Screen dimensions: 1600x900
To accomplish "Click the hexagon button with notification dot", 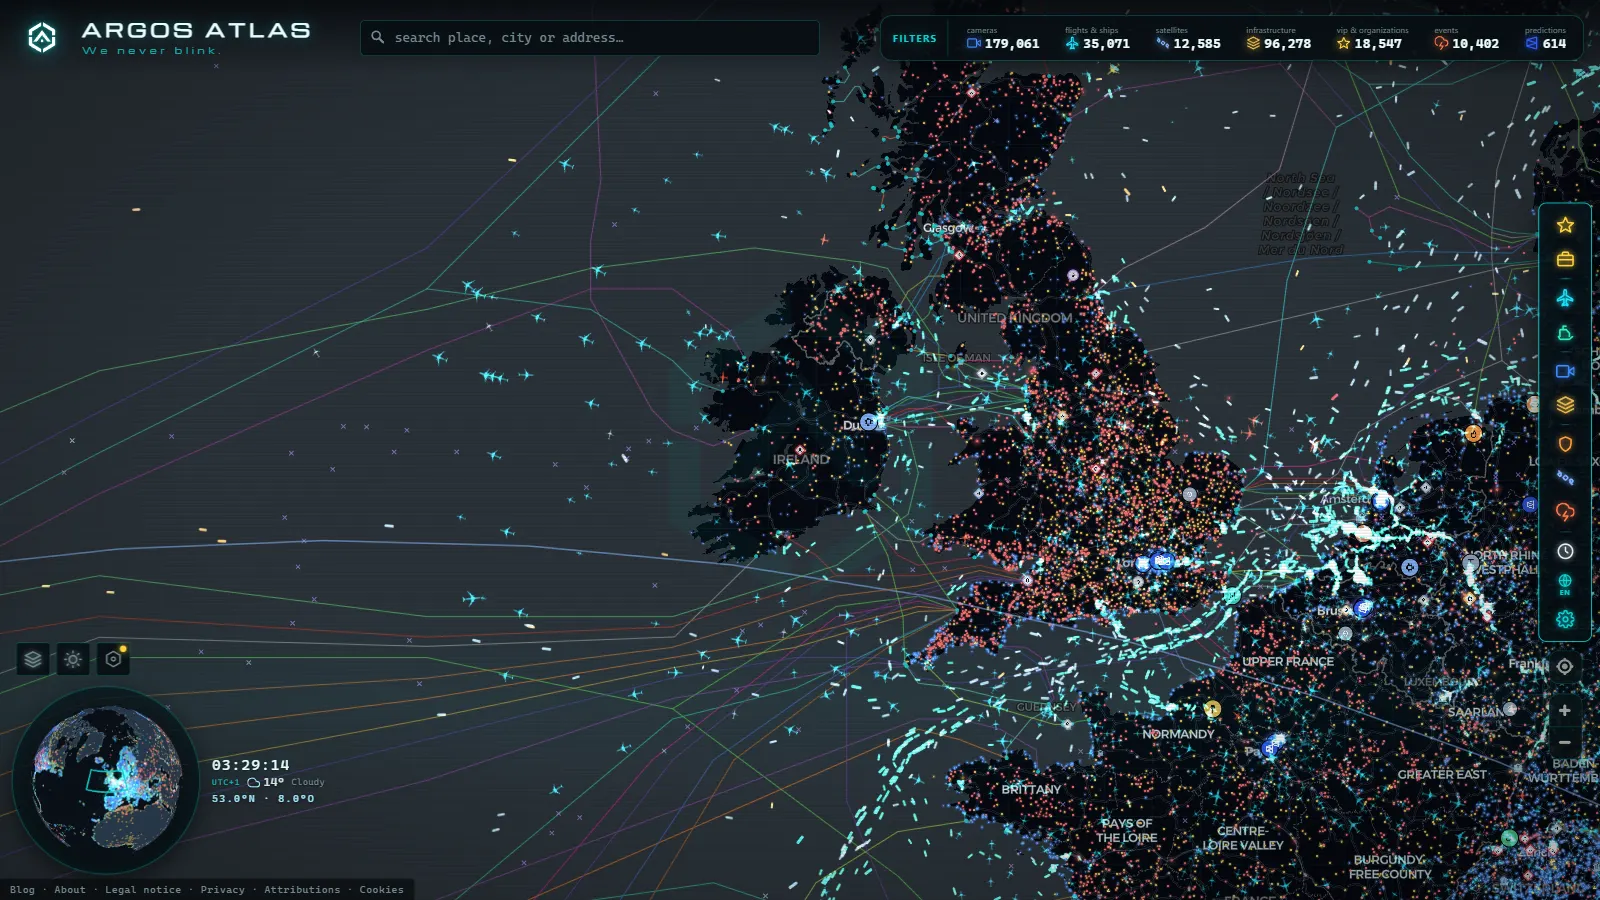I will tap(113, 659).
